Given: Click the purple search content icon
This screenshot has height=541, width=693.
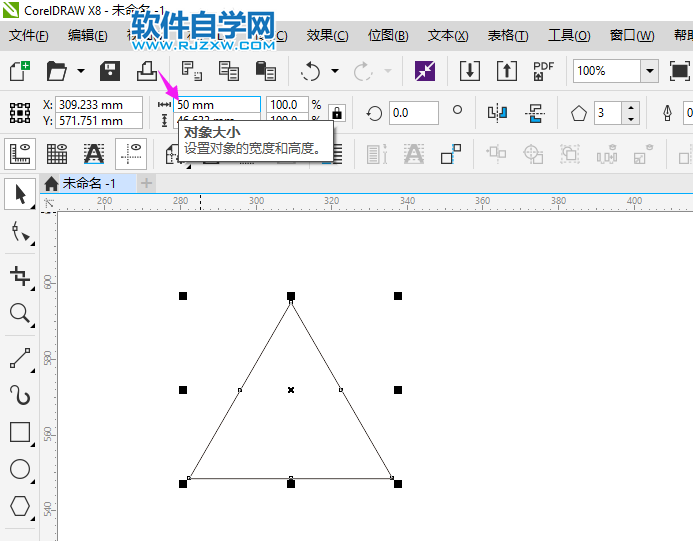Looking at the screenshot, I should pyautogui.click(x=425, y=71).
